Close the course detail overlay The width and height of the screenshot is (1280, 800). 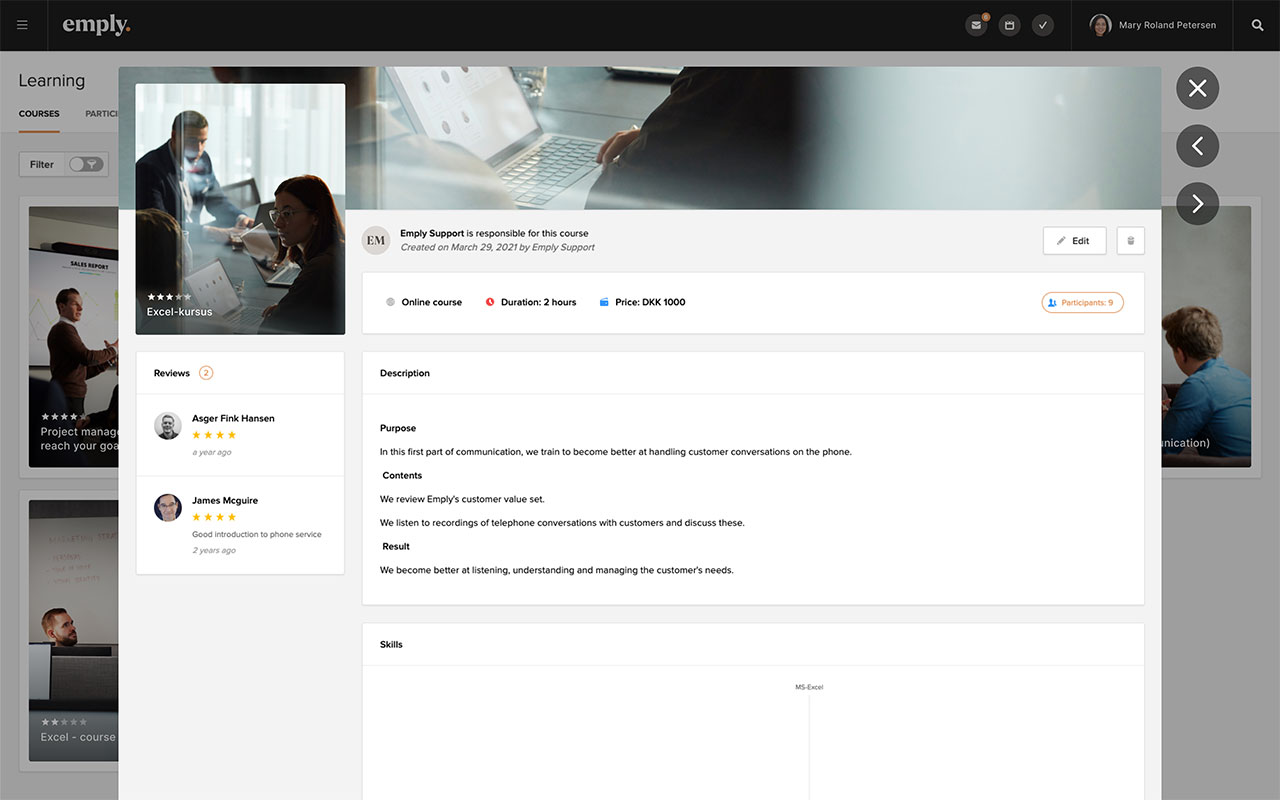[x=1198, y=88]
